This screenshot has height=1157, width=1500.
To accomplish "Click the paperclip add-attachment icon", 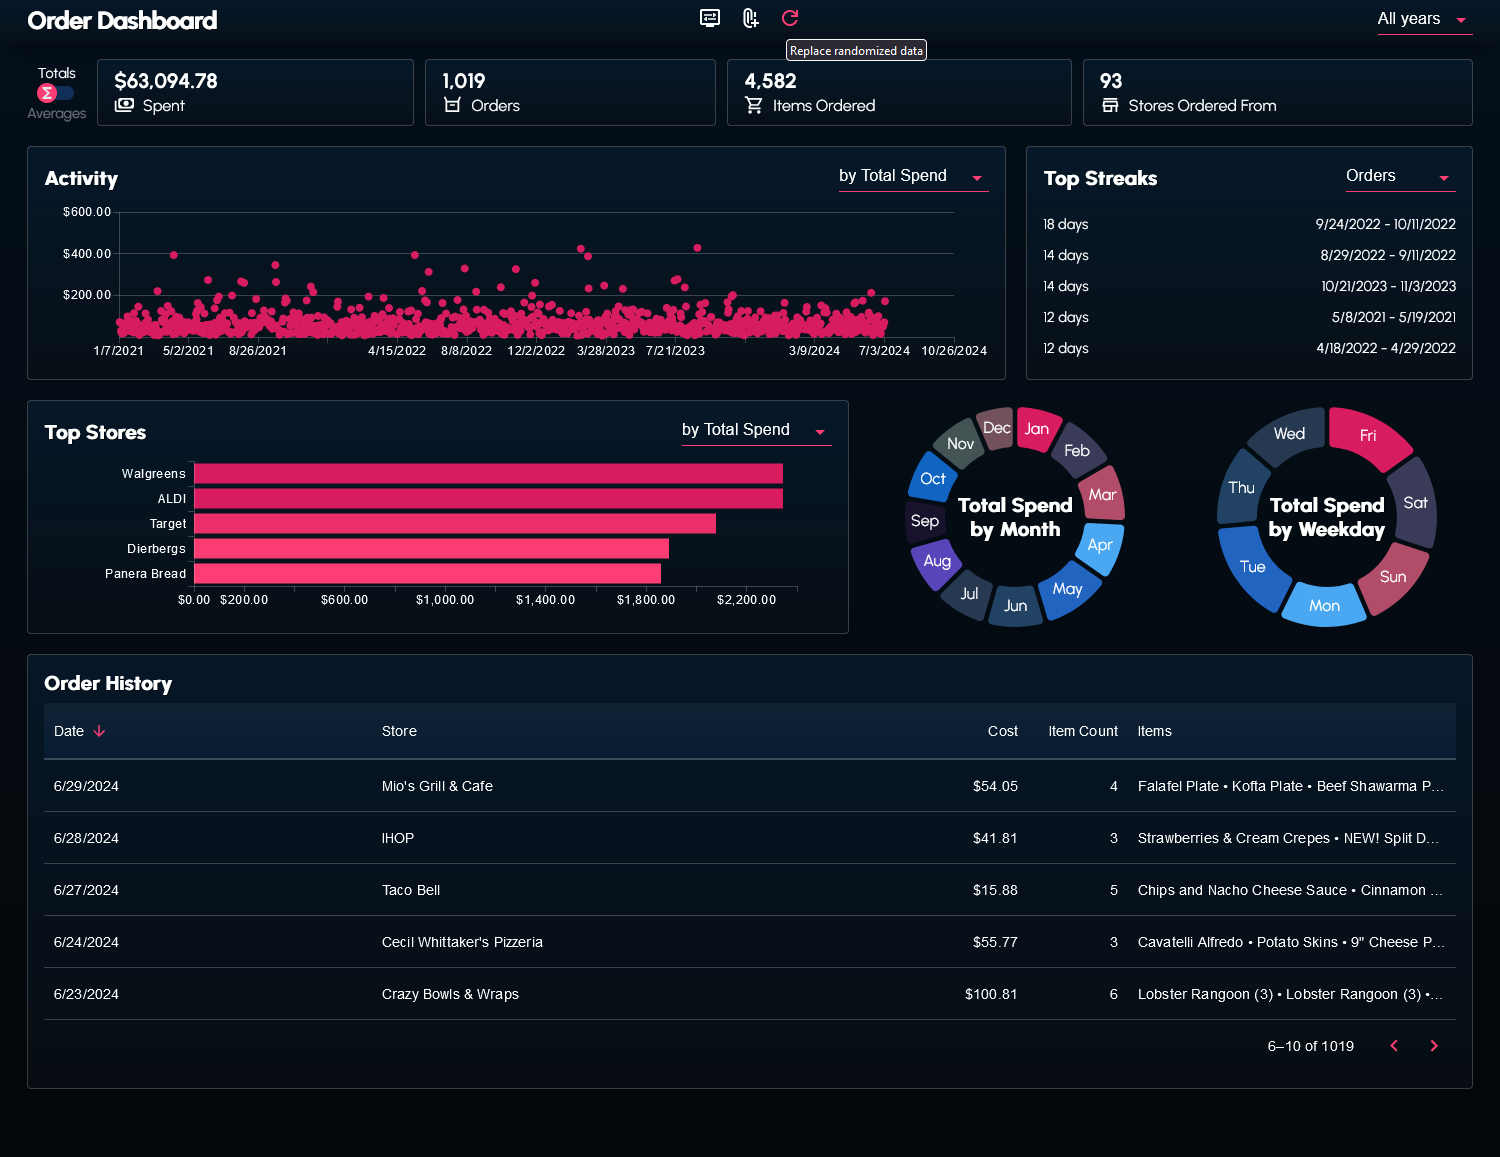I will click(750, 18).
